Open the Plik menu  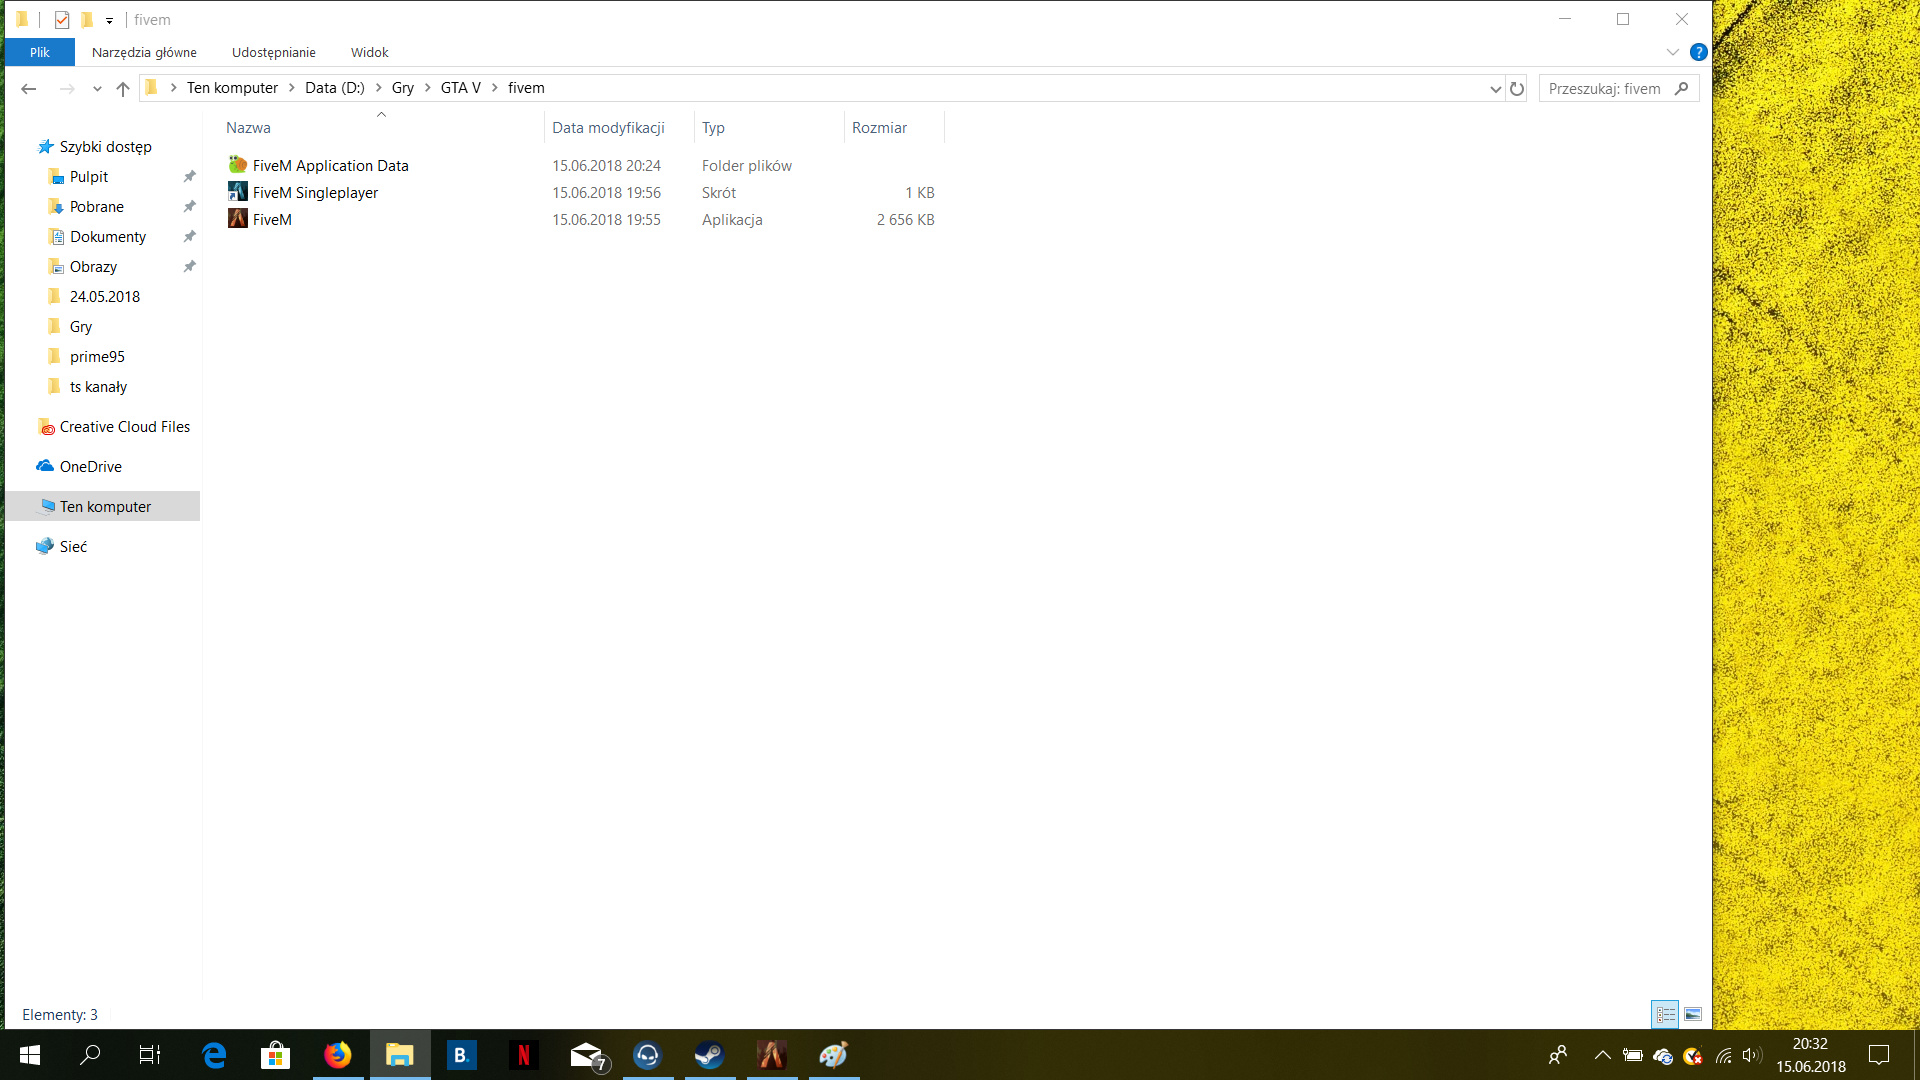tap(39, 52)
